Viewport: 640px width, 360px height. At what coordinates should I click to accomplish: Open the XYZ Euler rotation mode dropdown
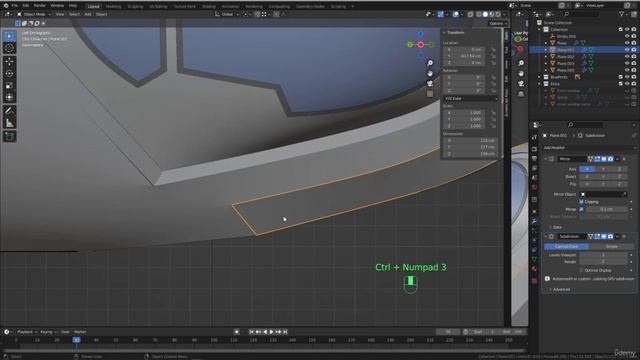(470, 98)
